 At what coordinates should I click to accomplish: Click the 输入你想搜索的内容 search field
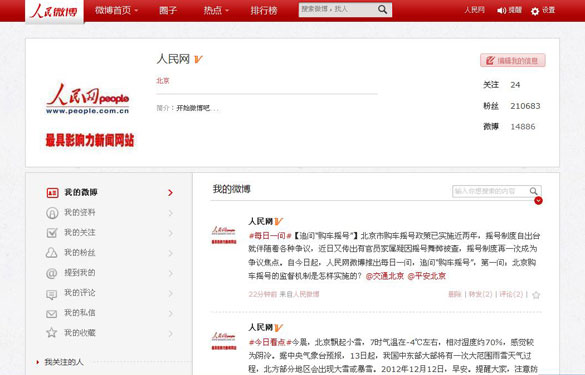(490, 191)
